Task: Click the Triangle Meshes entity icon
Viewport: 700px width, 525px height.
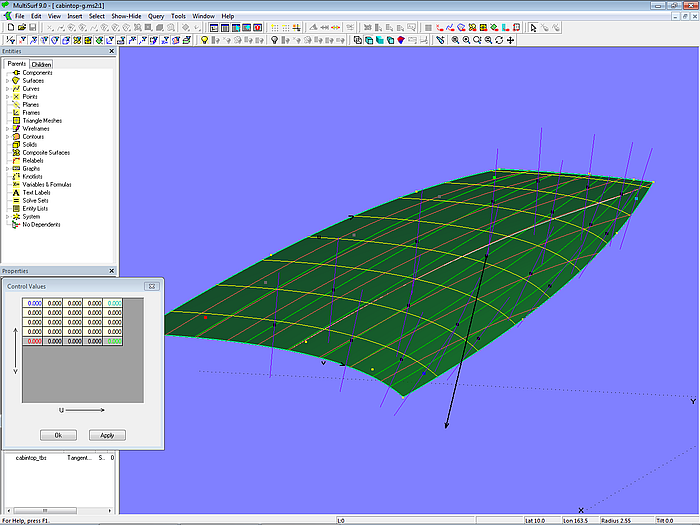Action: tap(16, 121)
